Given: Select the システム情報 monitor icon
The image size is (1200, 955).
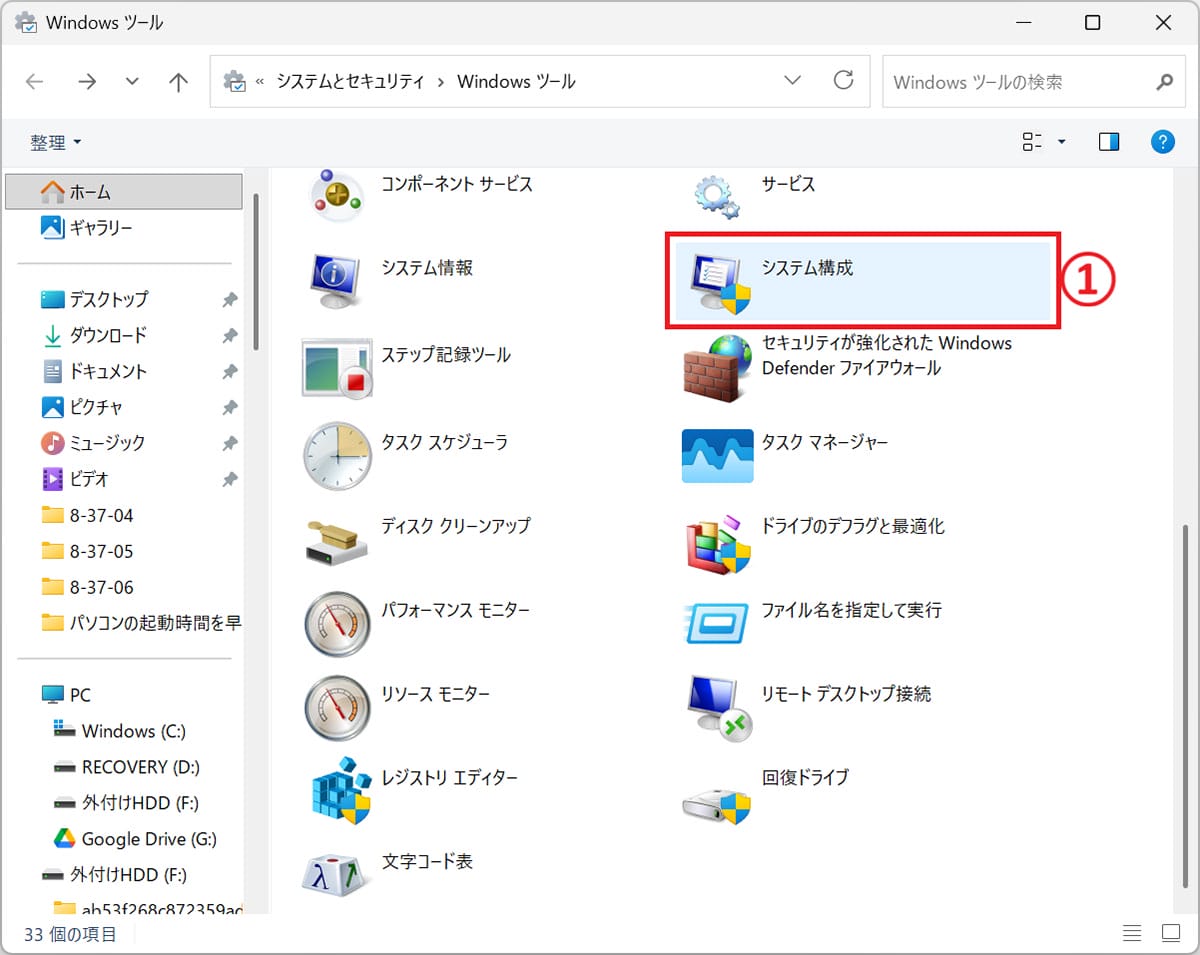Looking at the screenshot, I should click(x=336, y=281).
